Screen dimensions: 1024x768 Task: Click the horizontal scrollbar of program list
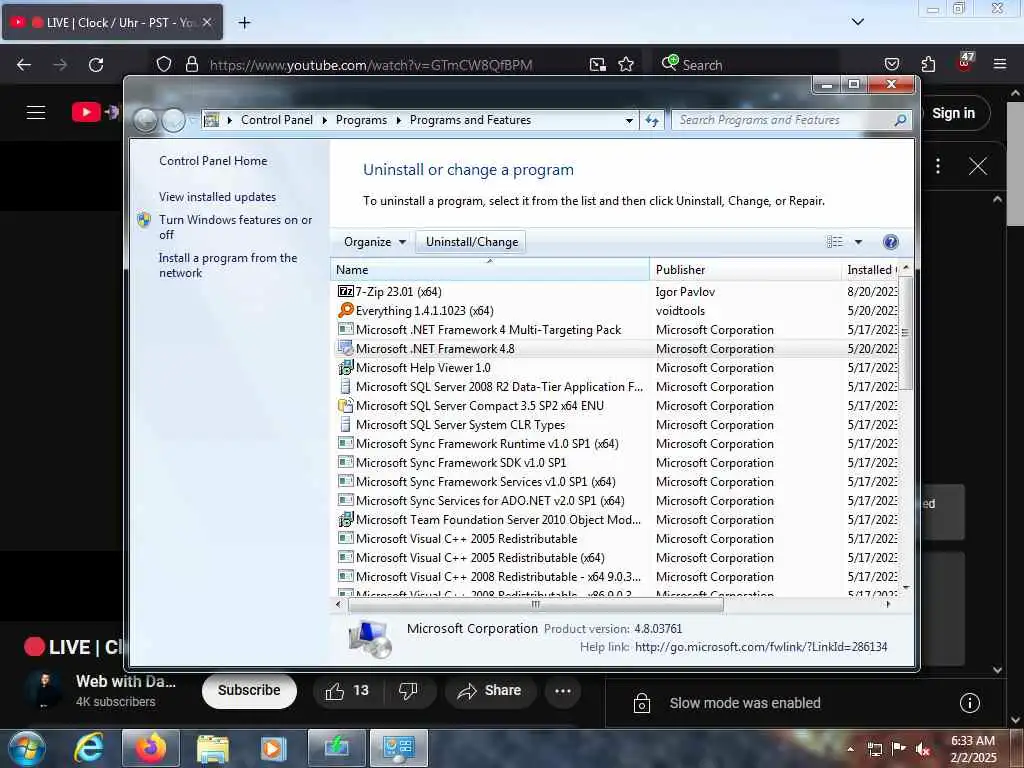tap(536, 605)
